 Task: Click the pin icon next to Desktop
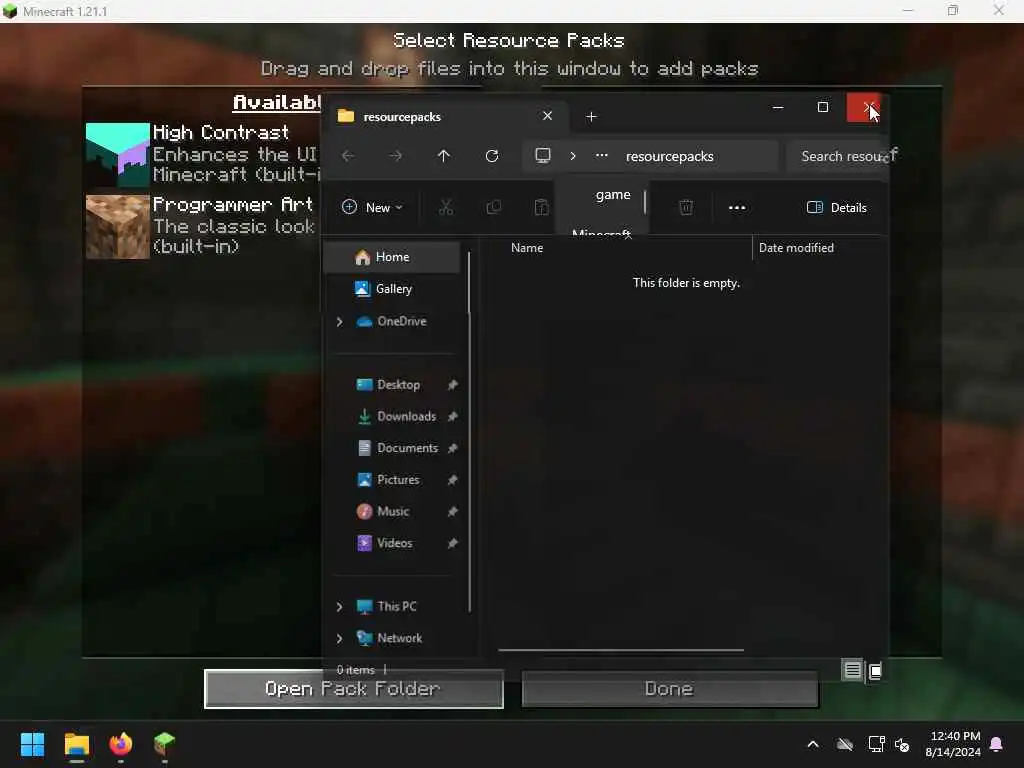[x=452, y=385]
